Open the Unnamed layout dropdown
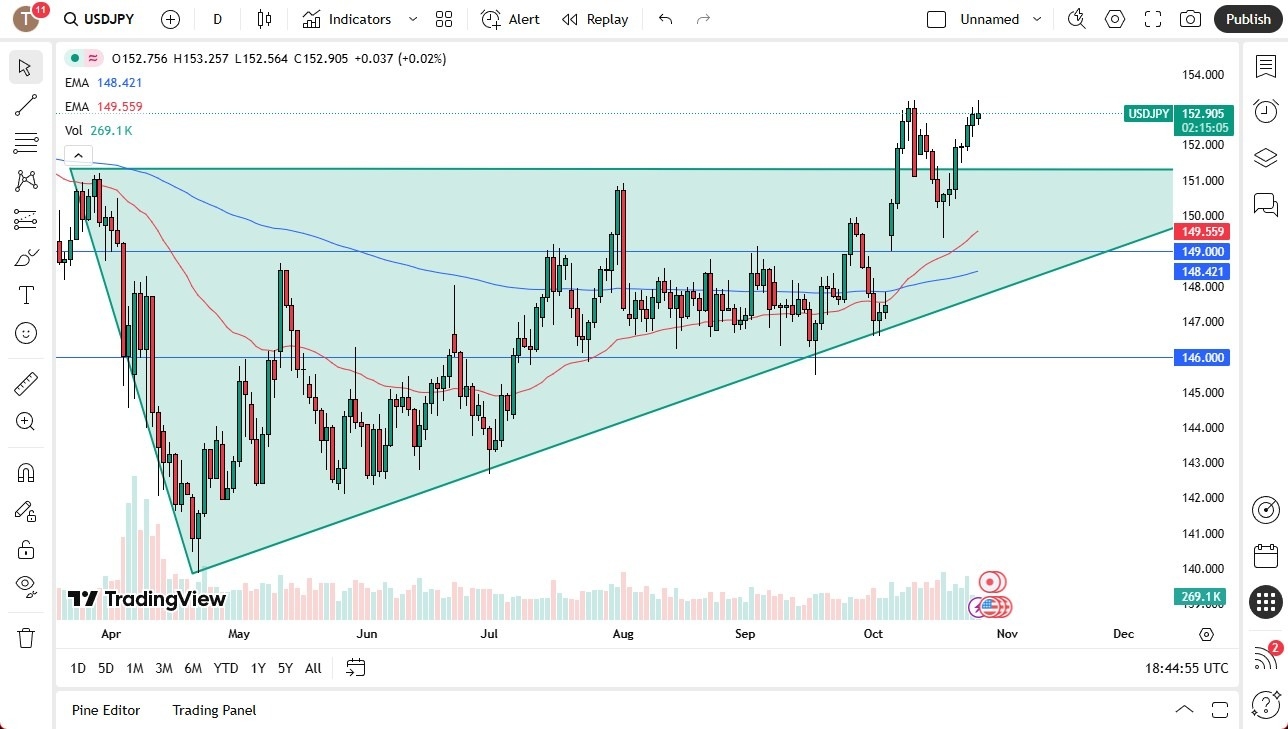1288x729 pixels. click(x=1037, y=18)
